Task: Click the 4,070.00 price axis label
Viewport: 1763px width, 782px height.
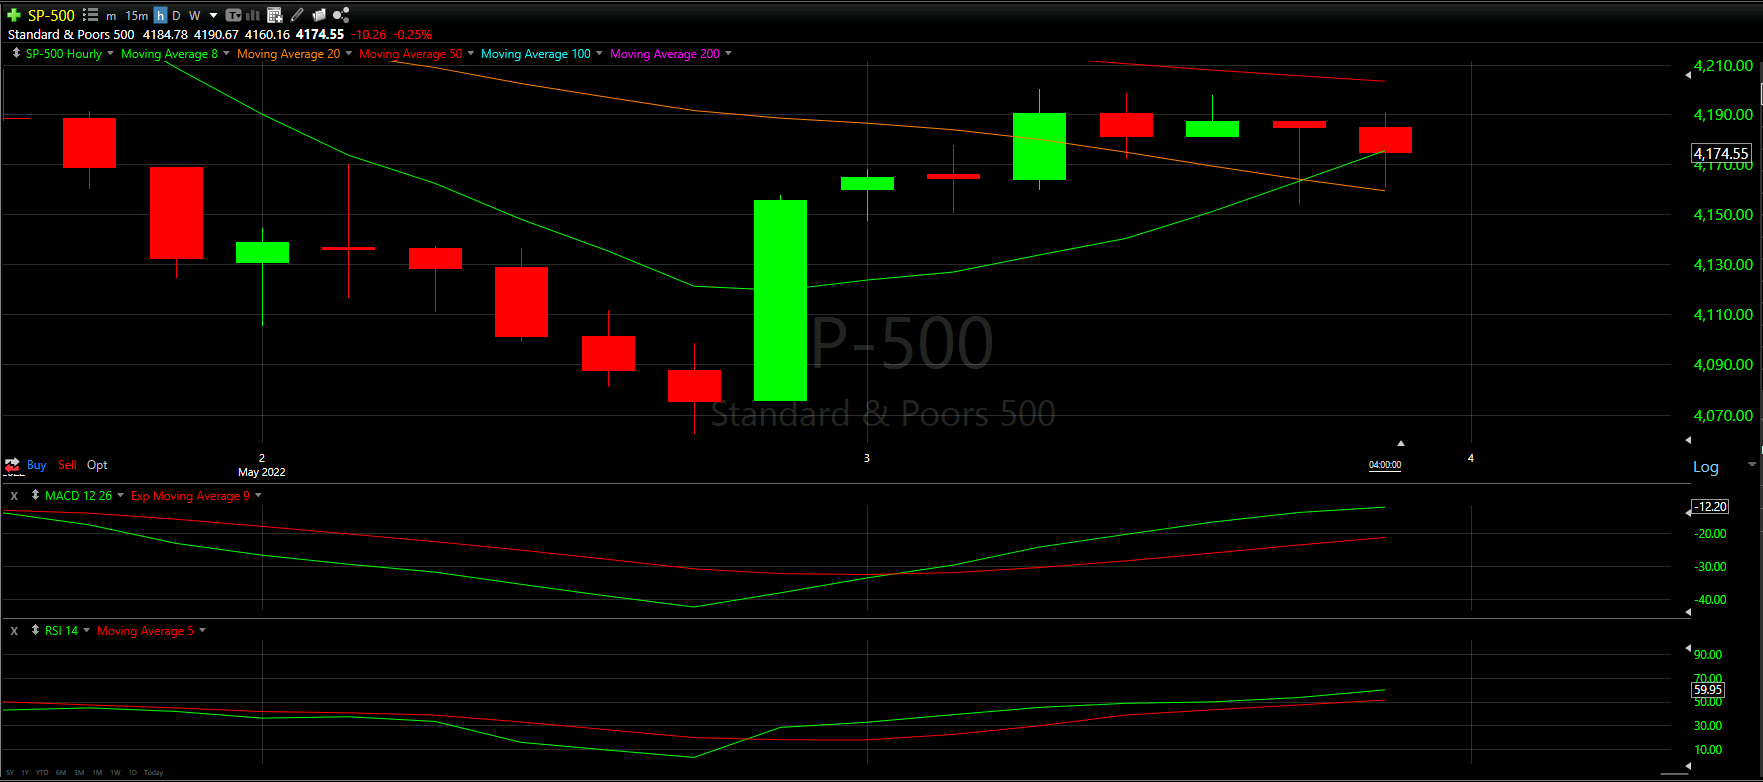Action: 1723,415
